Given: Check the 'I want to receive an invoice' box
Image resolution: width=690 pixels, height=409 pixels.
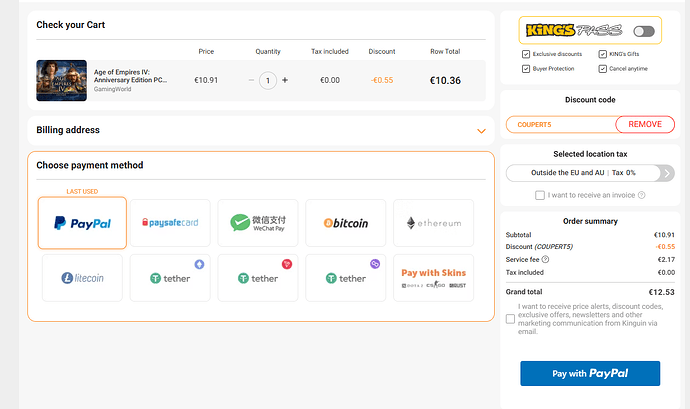Looking at the screenshot, I should [x=540, y=195].
